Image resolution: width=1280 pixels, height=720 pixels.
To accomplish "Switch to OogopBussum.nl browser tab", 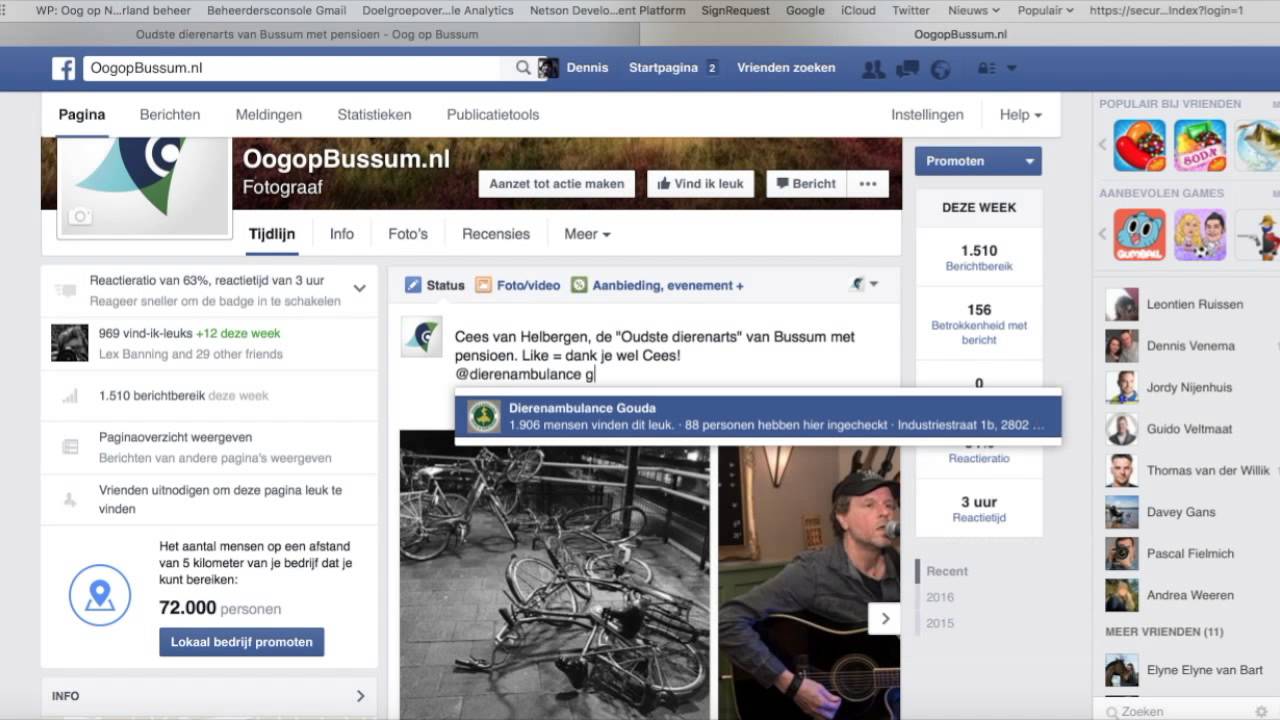I will (x=960, y=34).
